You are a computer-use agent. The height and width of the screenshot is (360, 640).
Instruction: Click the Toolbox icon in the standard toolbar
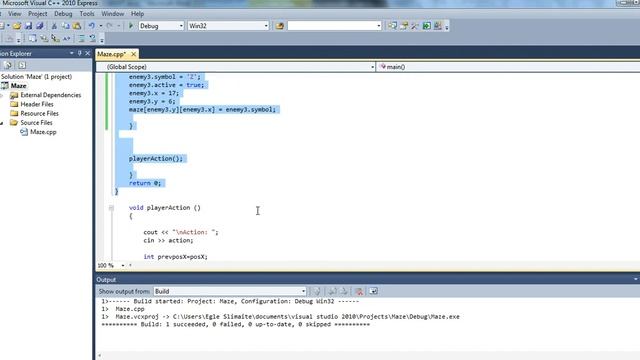click(415, 26)
